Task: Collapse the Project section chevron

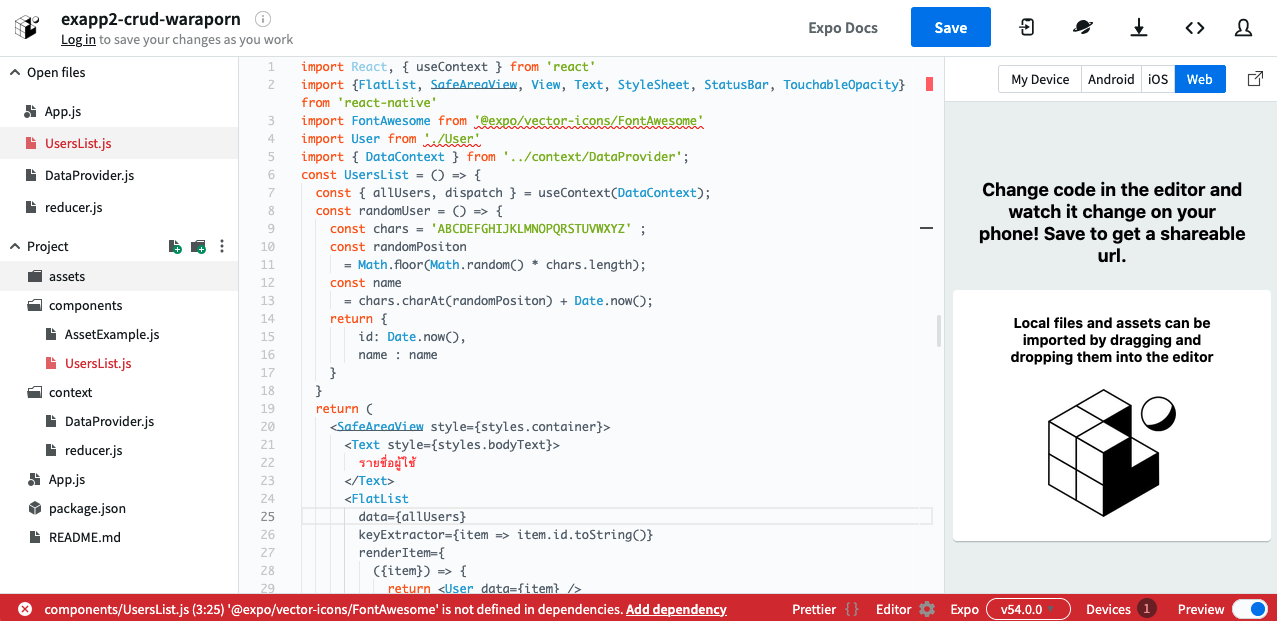Action: [15, 247]
